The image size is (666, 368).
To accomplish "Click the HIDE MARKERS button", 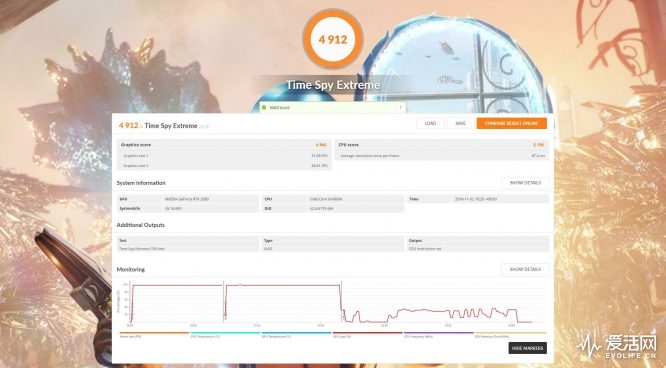I will pos(527,348).
